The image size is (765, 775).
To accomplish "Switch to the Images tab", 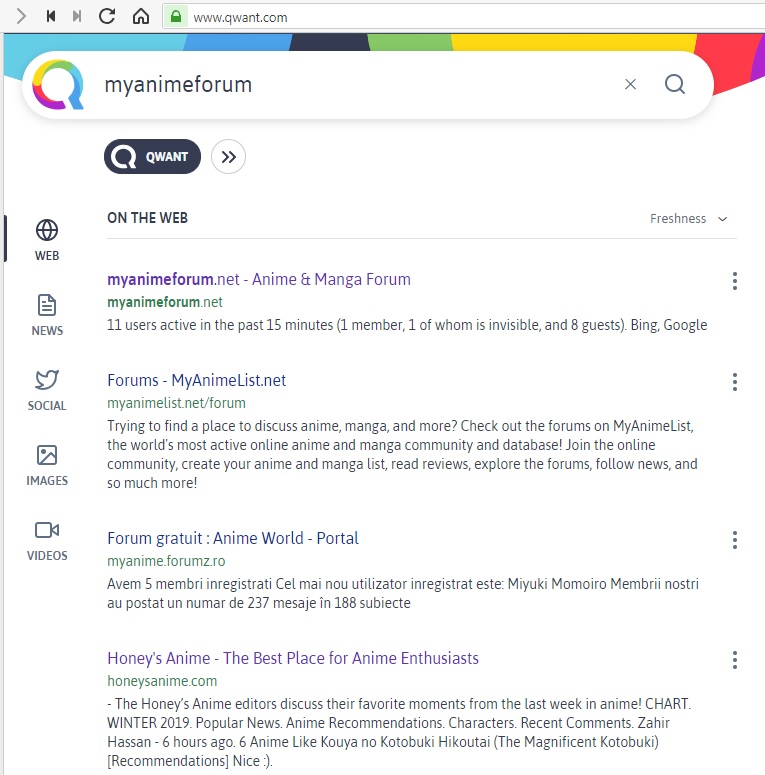I will click(47, 466).
